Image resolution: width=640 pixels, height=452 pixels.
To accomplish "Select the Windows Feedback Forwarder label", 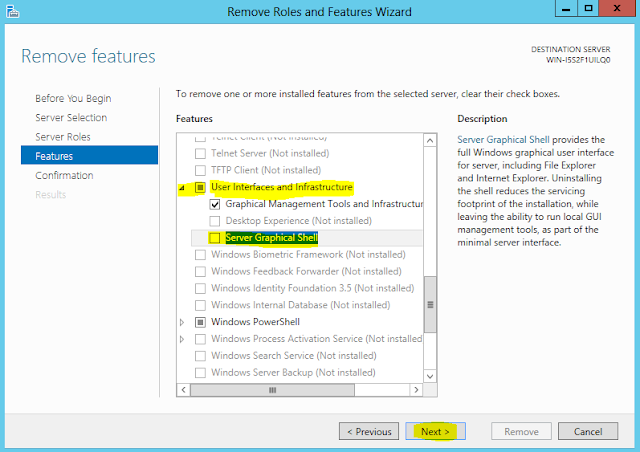I will pyautogui.click(x=306, y=272).
